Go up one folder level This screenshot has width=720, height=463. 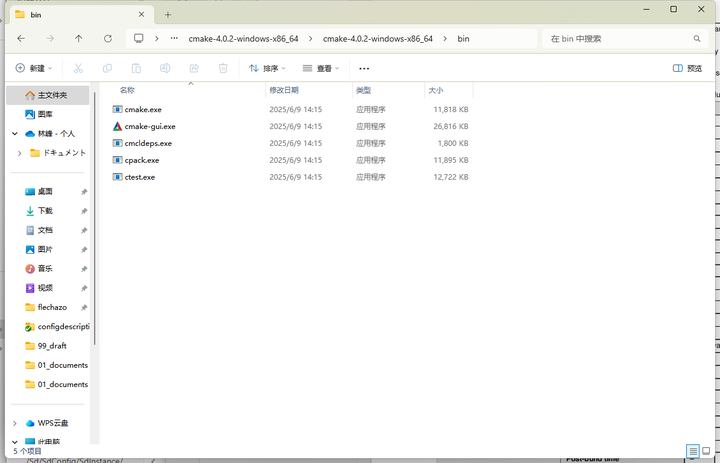79,39
